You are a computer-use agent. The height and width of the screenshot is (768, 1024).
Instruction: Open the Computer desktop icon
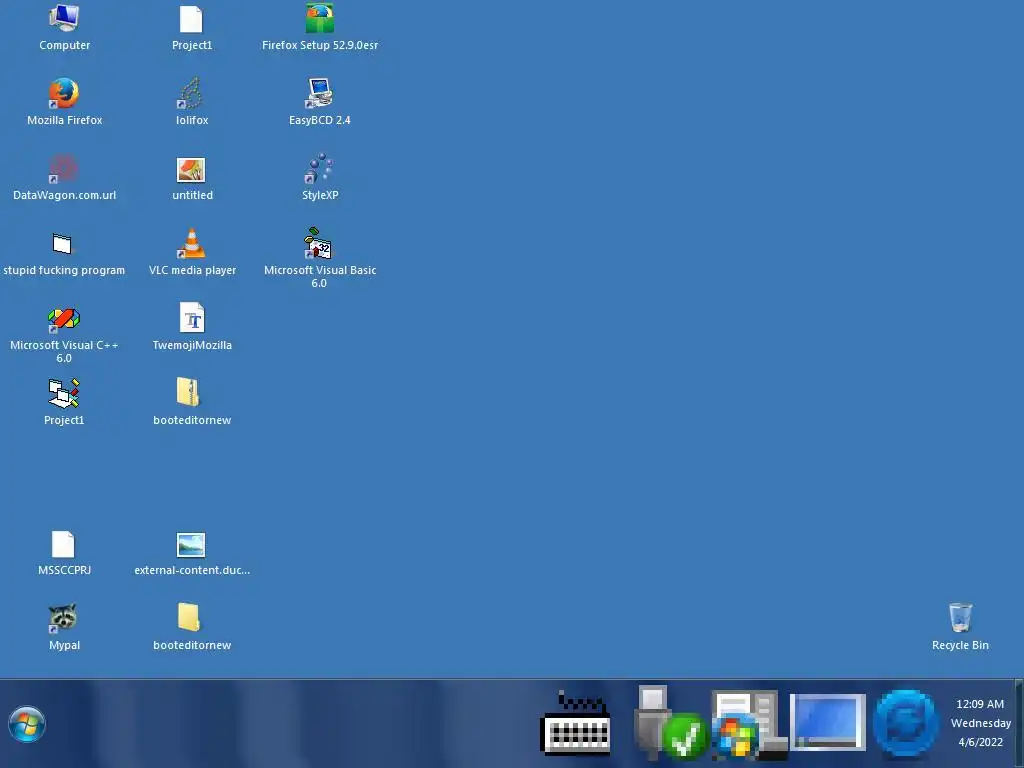tap(64, 26)
